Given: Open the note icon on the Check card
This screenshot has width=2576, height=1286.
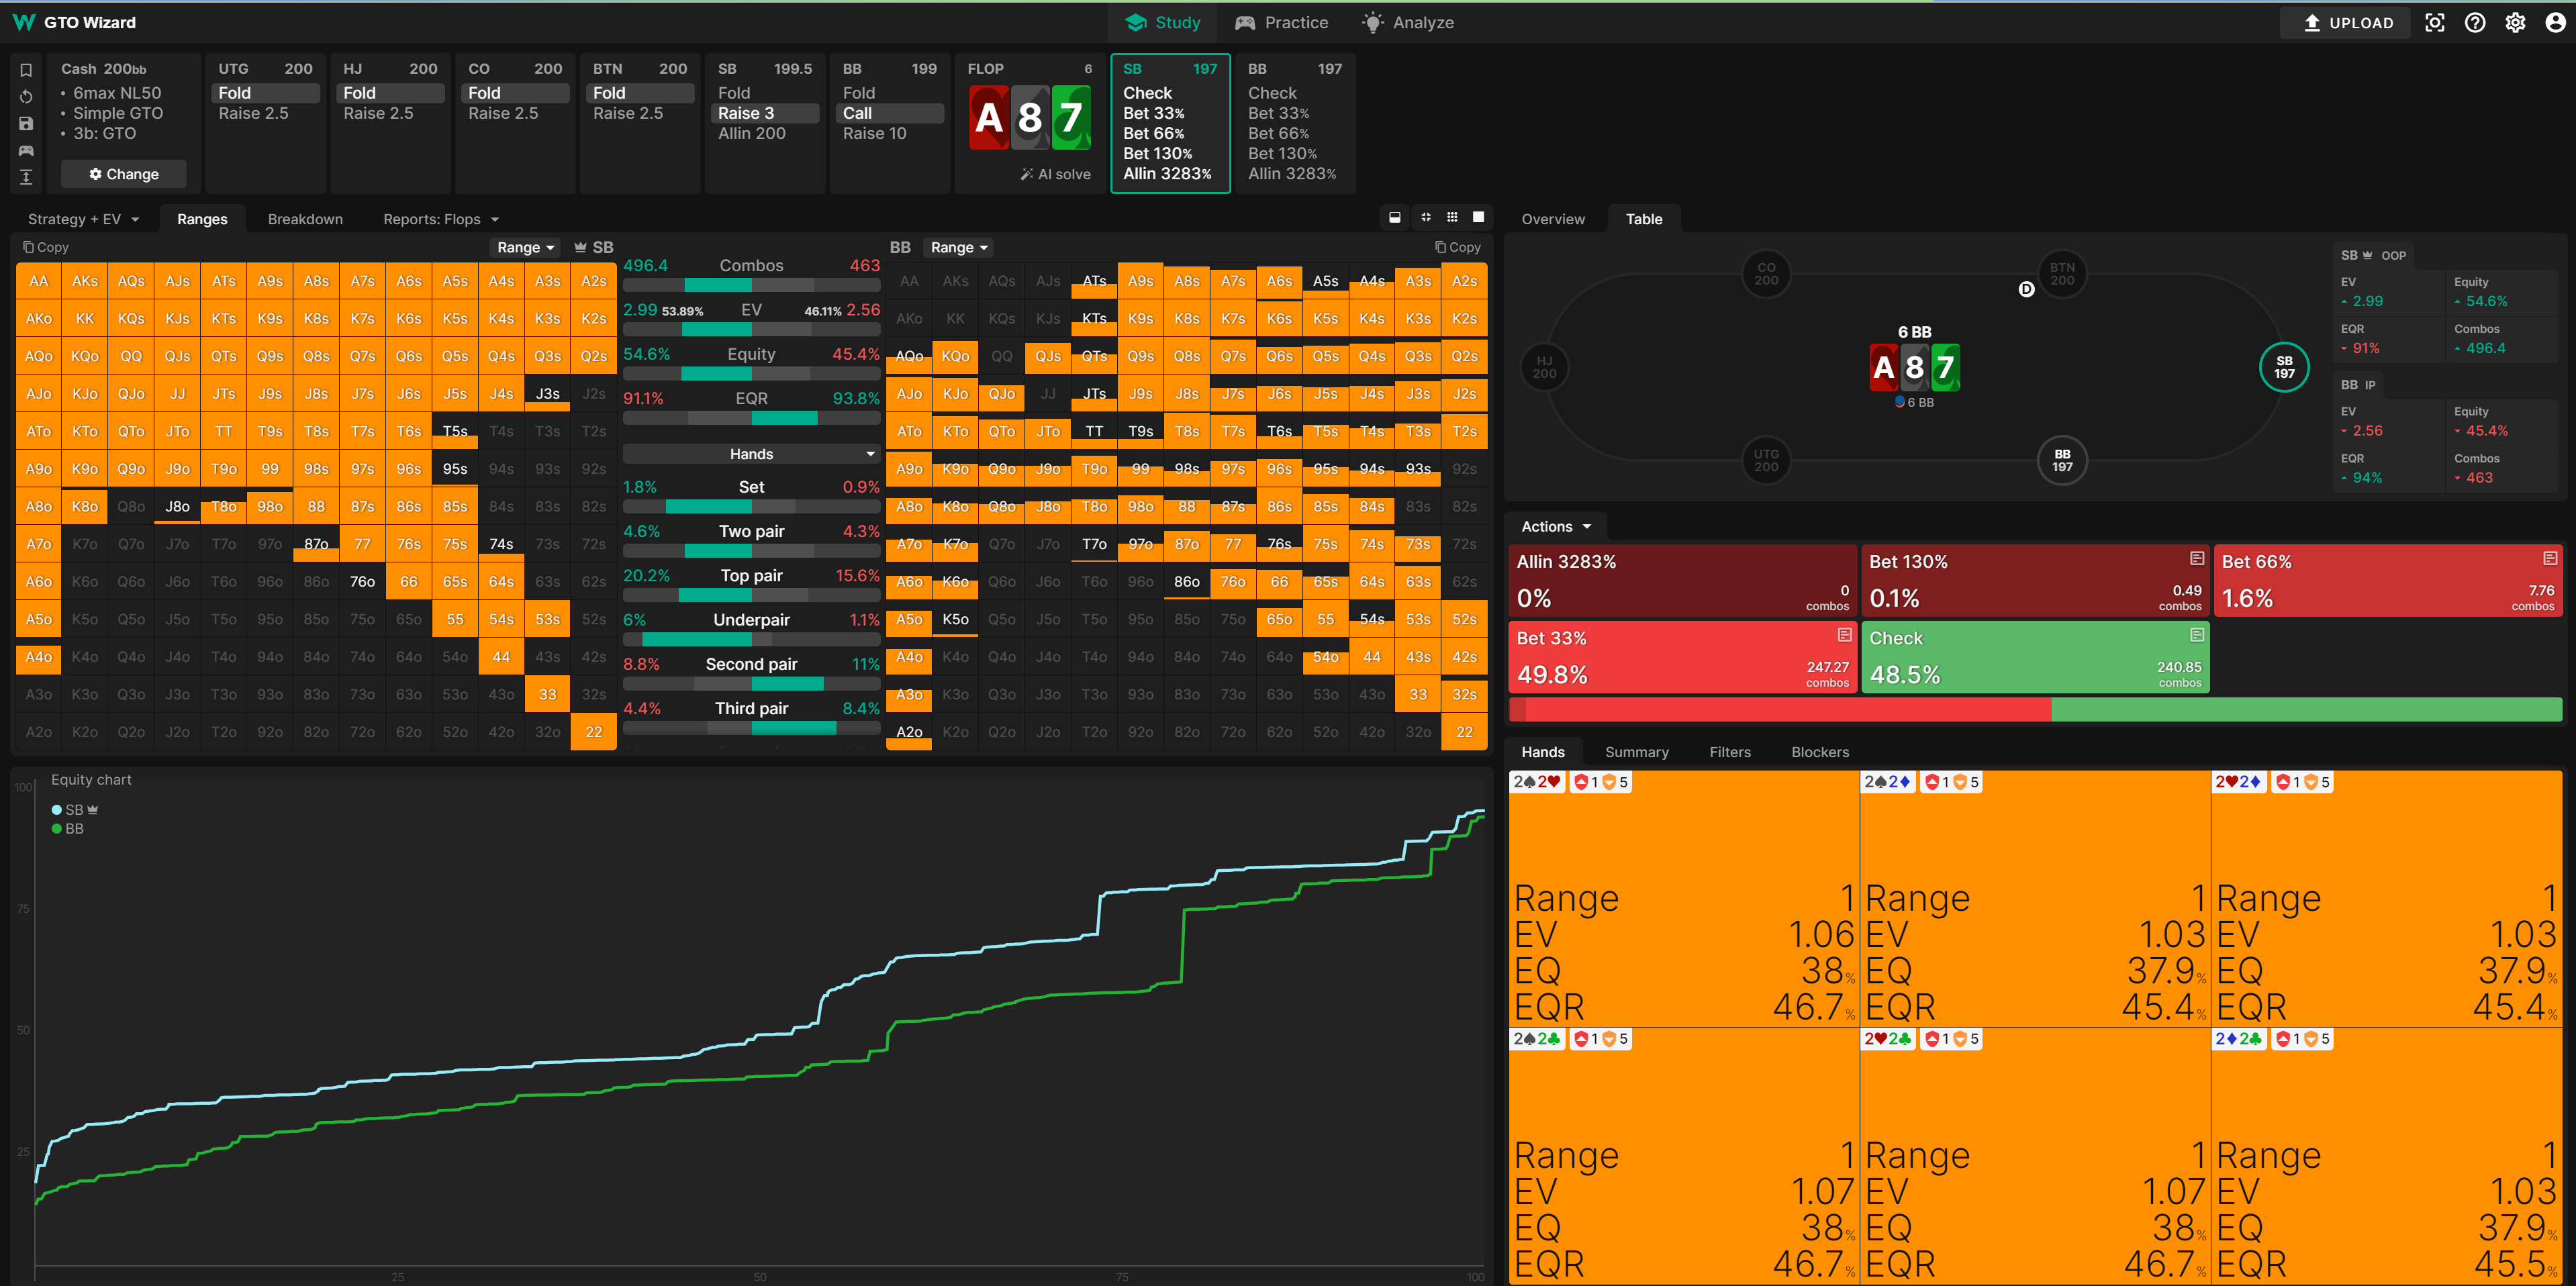Looking at the screenshot, I should pos(2197,635).
